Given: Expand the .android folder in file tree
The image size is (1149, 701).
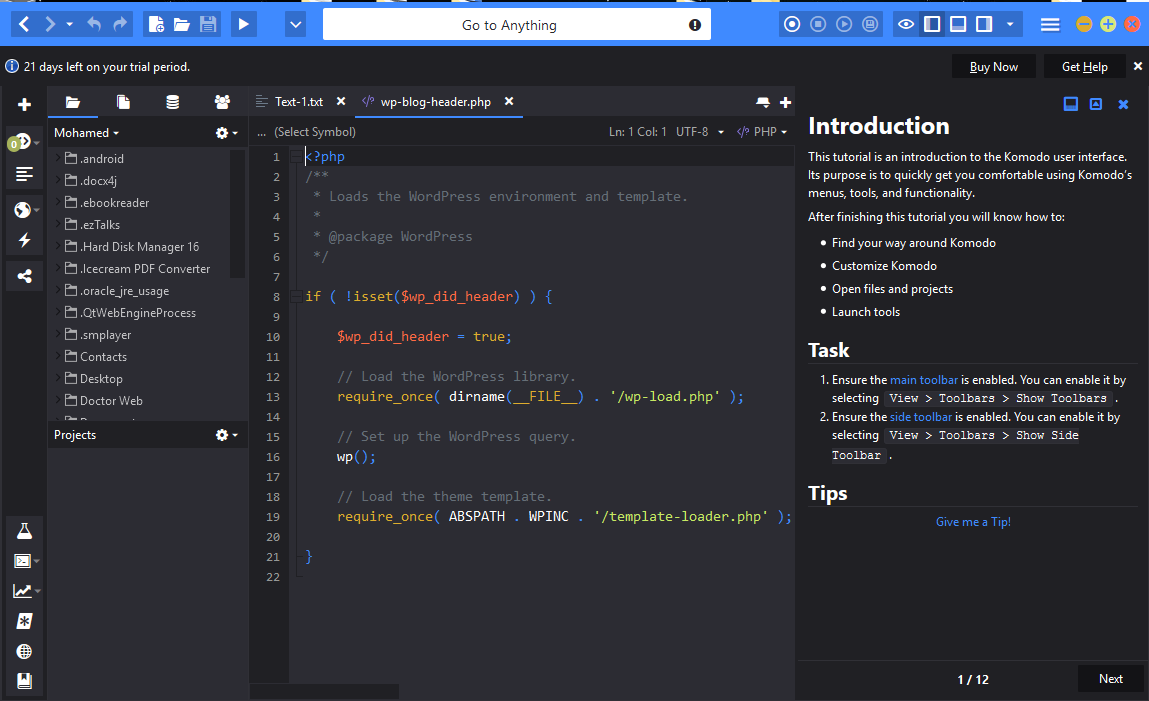Looking at the screenshot, I should pyautogui.click(x=59, y=158).
